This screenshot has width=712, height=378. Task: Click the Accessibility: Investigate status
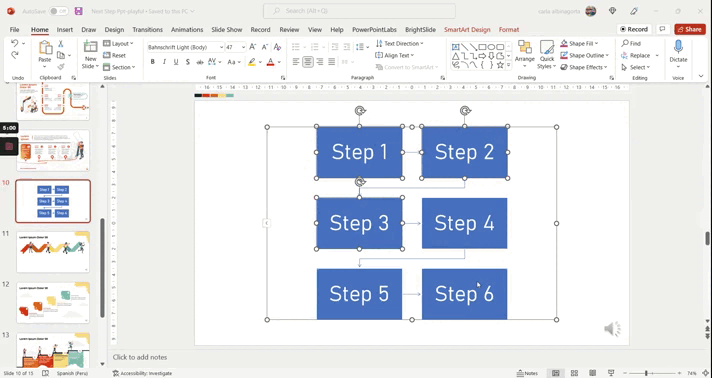click(142, 373)
